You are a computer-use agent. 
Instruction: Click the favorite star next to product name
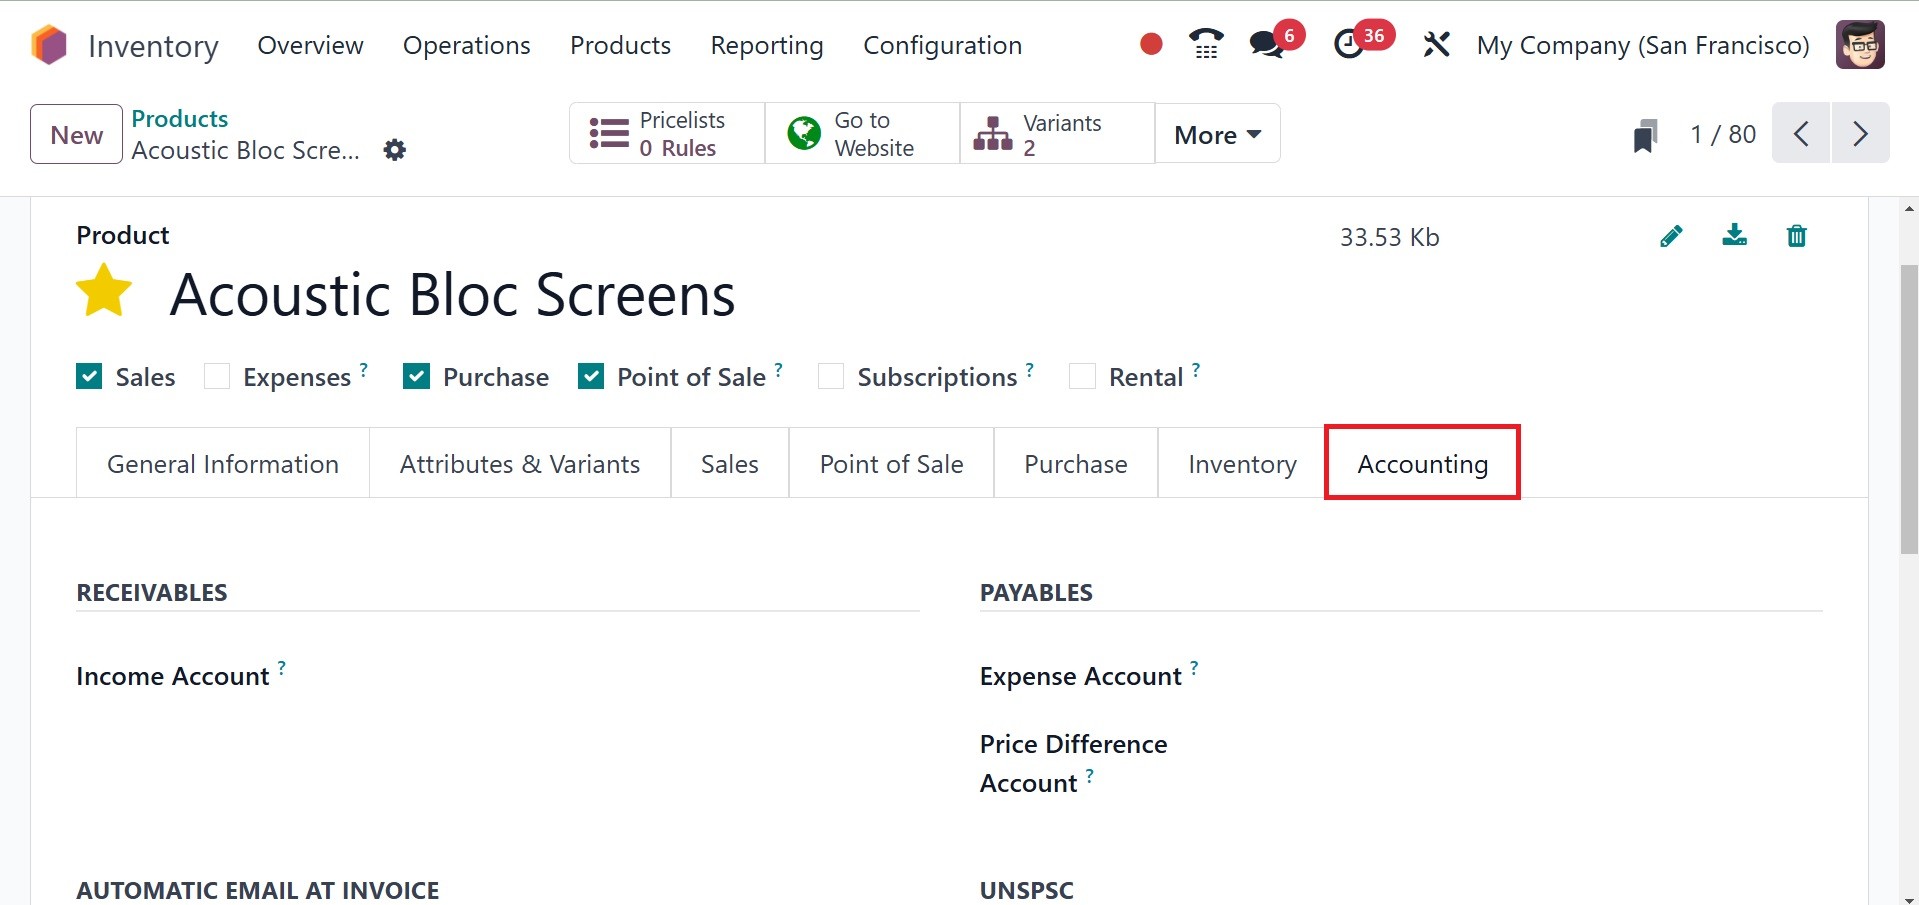tap(104, 291)
